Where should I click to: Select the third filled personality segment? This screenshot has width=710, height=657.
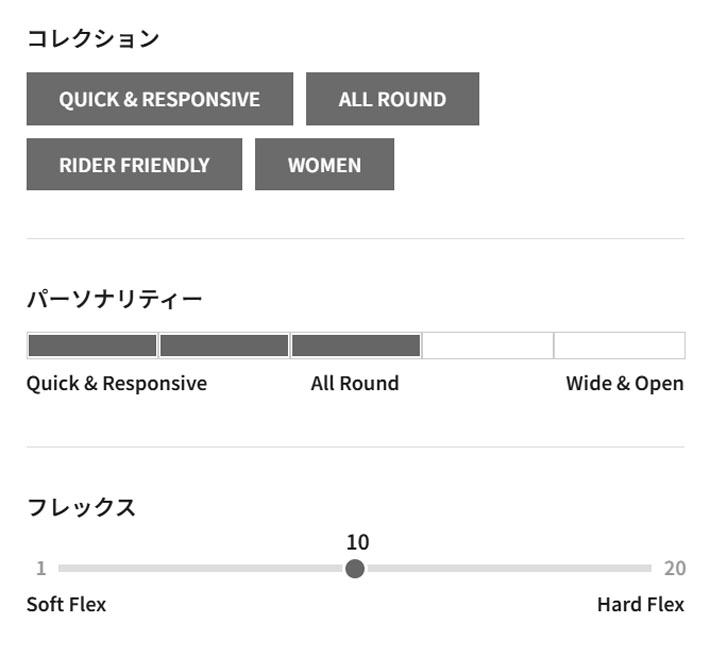pos(356,346)
